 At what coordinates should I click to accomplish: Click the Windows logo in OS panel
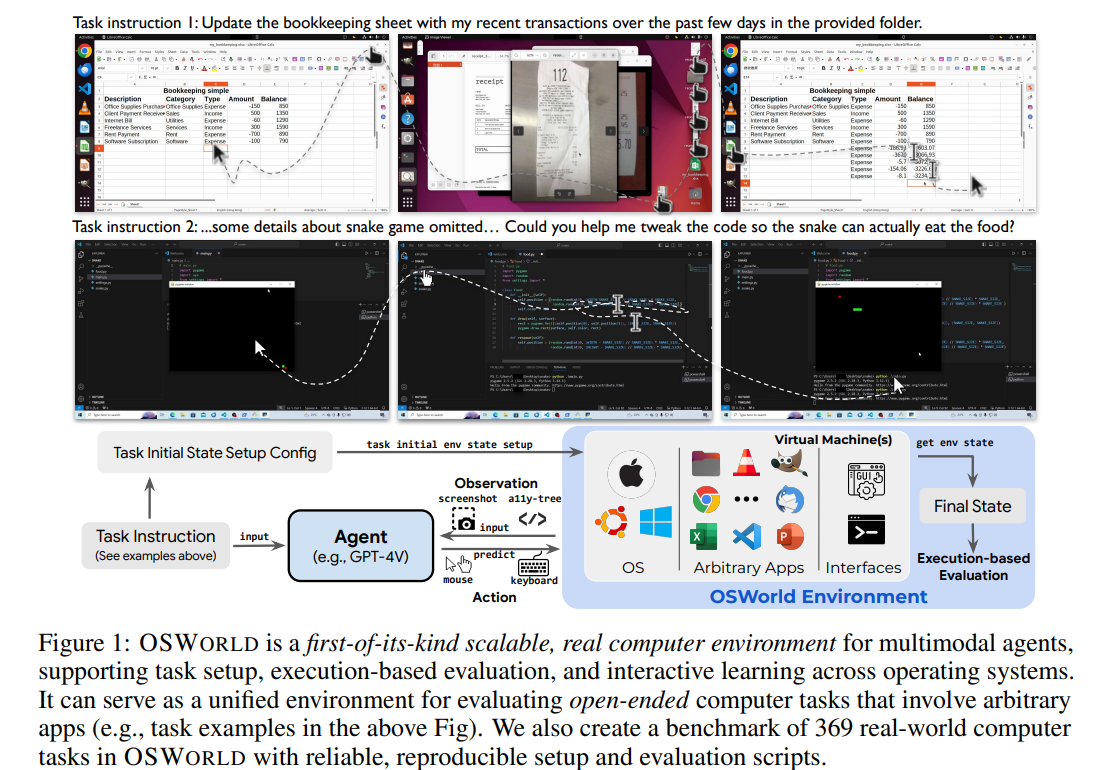[655, 523]
